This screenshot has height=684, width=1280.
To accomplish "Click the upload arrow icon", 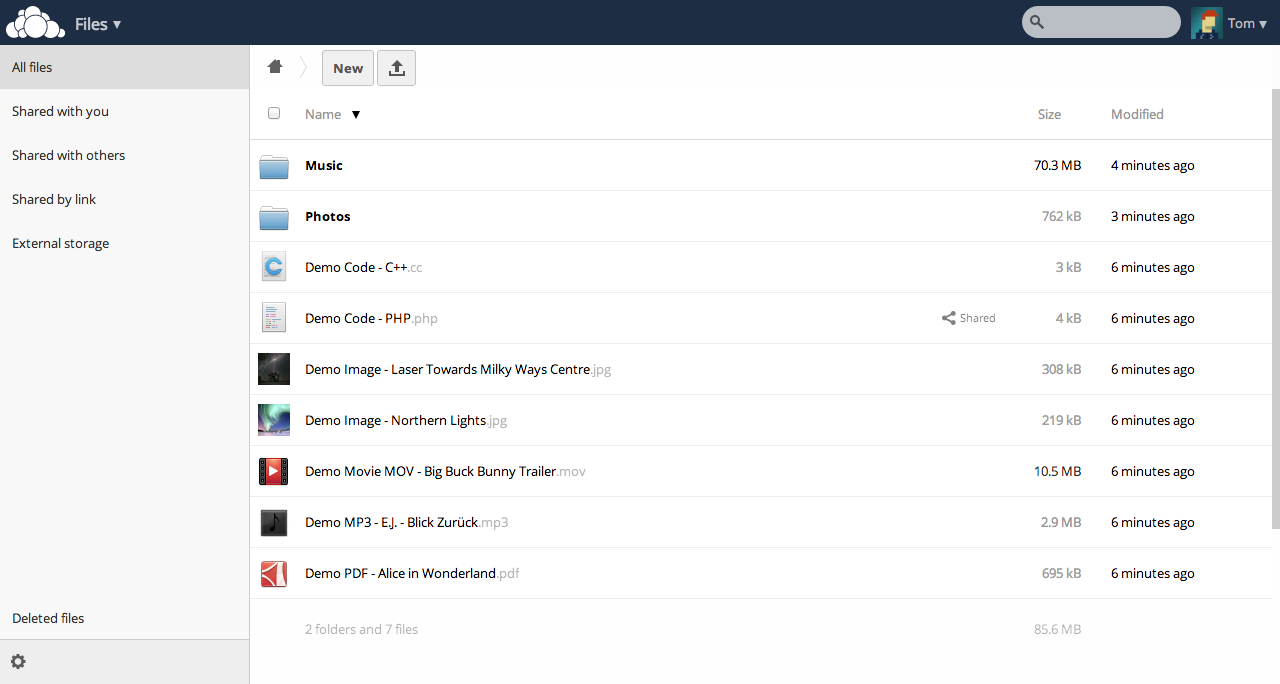I will pyautogui.click(x=397, y=68).
